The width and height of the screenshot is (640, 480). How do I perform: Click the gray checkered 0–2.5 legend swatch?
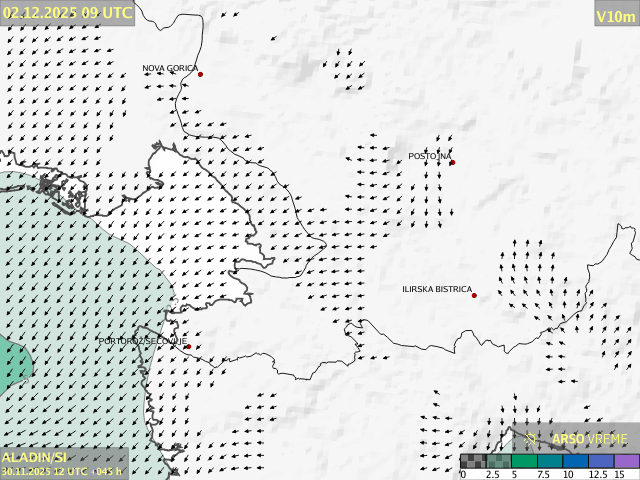point(473,462)
